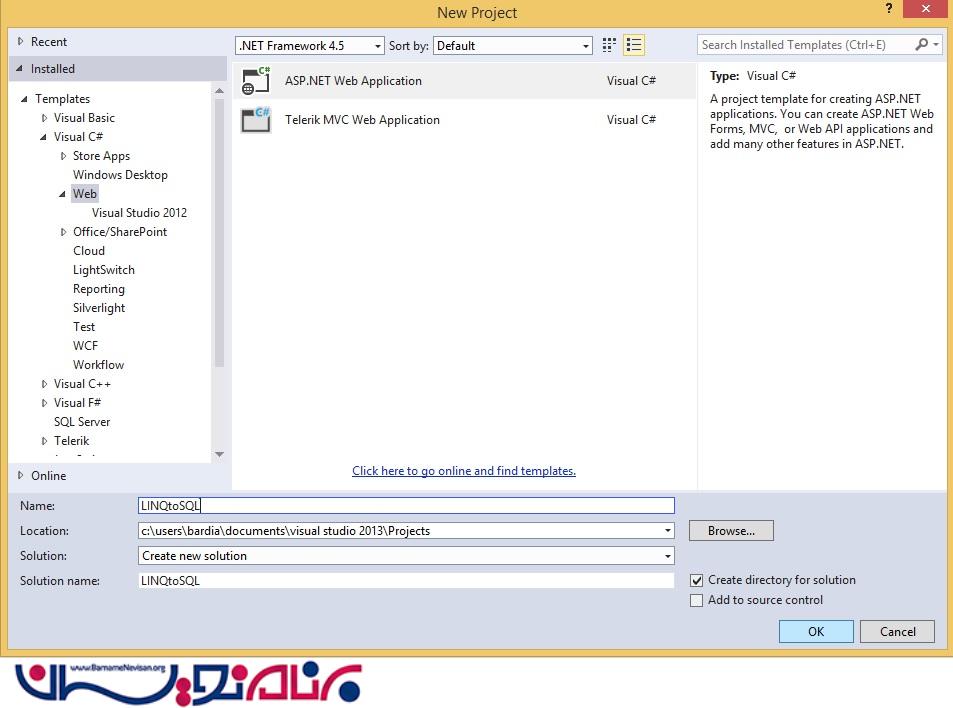Viewport: 953px width, 708px height.
Task: Expand the Online section
Action: pyautogui.click(x=21, y=476)
